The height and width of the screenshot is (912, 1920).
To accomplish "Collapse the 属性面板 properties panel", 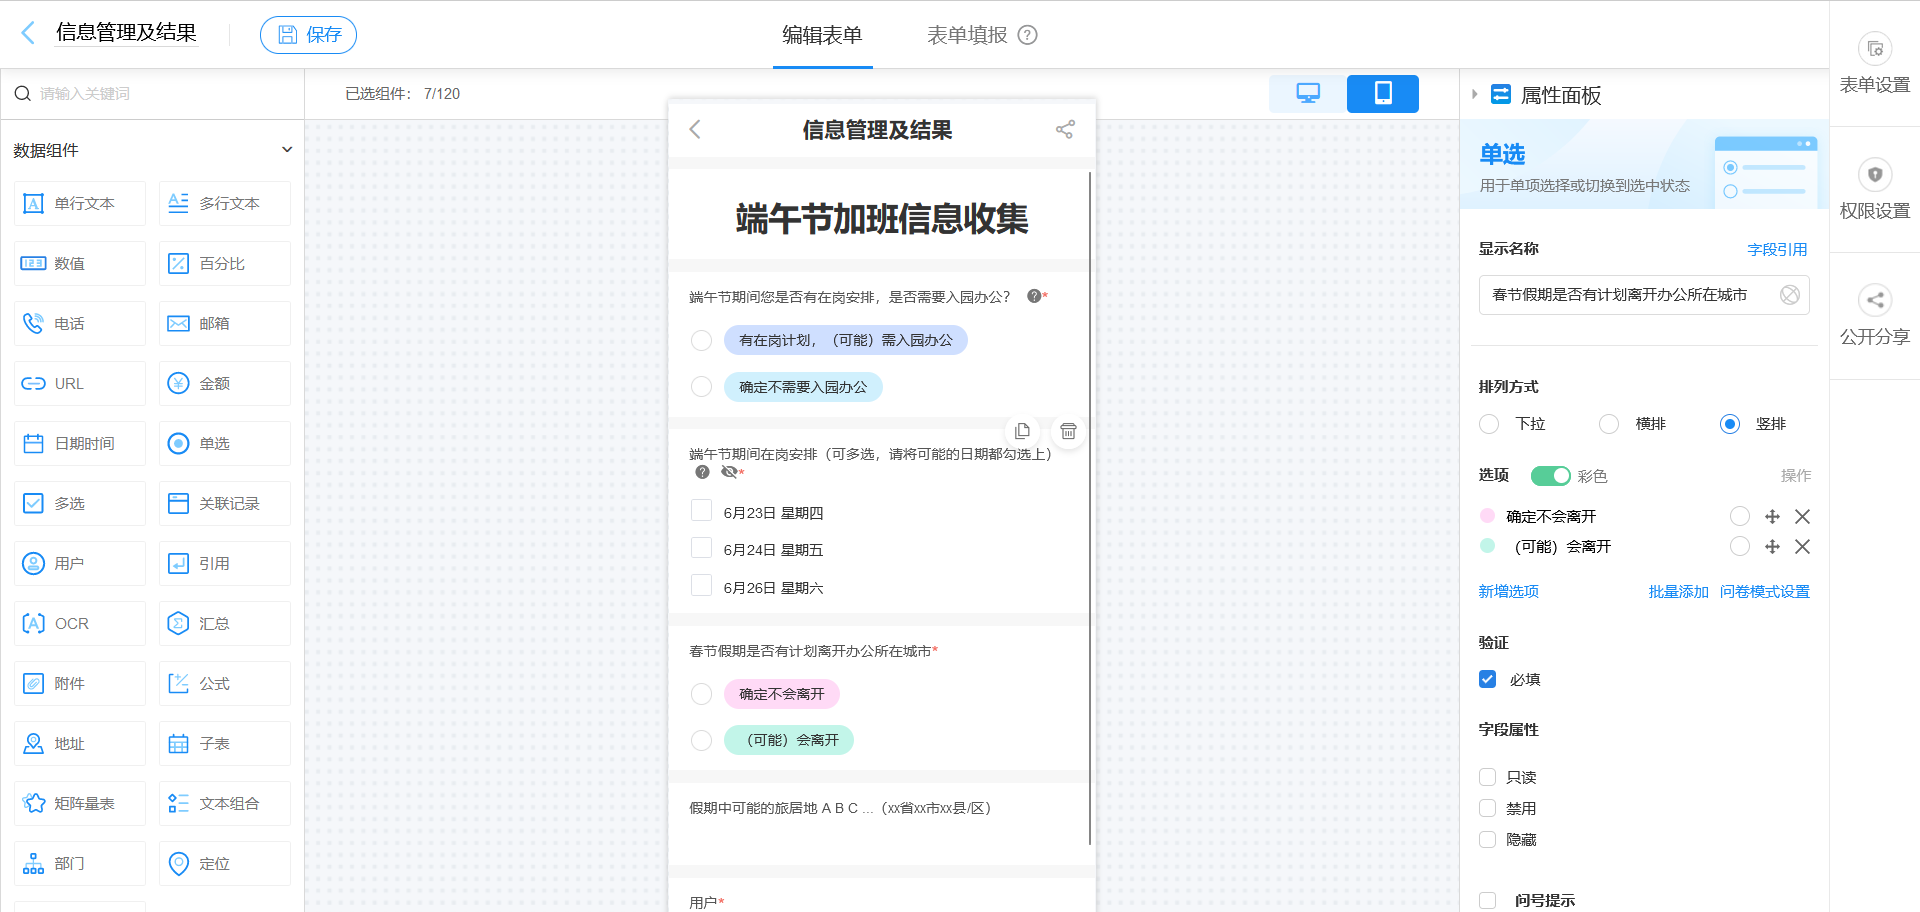I will point(1474,94).
